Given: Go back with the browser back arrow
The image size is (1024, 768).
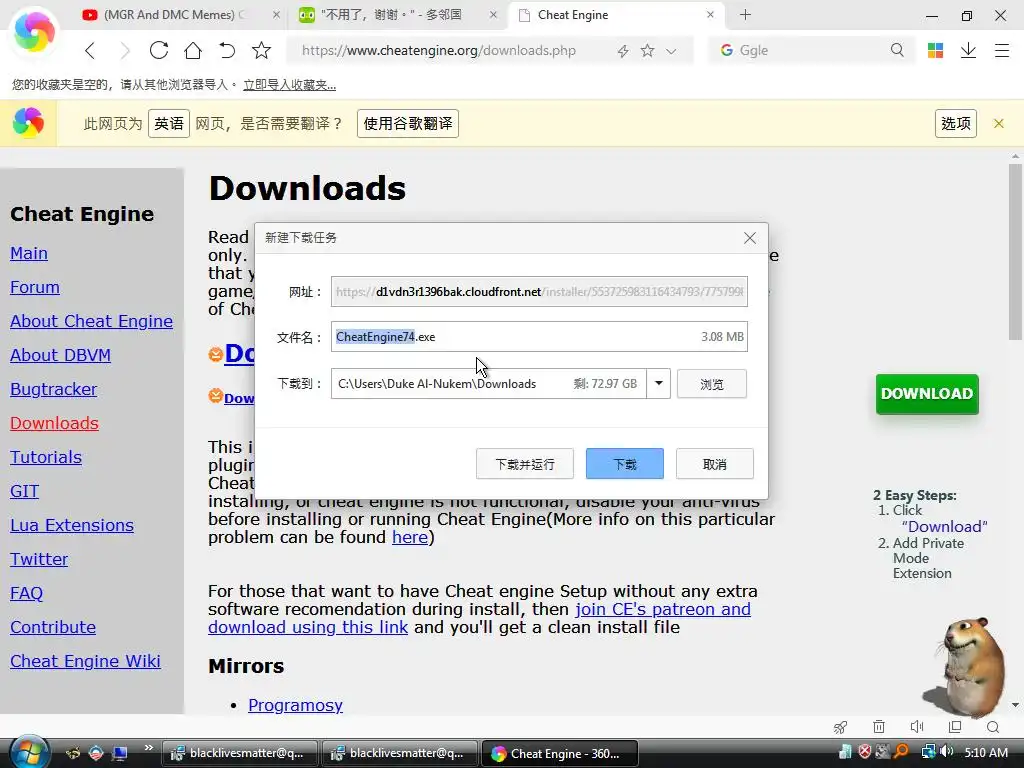Looking at the screenshot, I should (x=90, y=50).
